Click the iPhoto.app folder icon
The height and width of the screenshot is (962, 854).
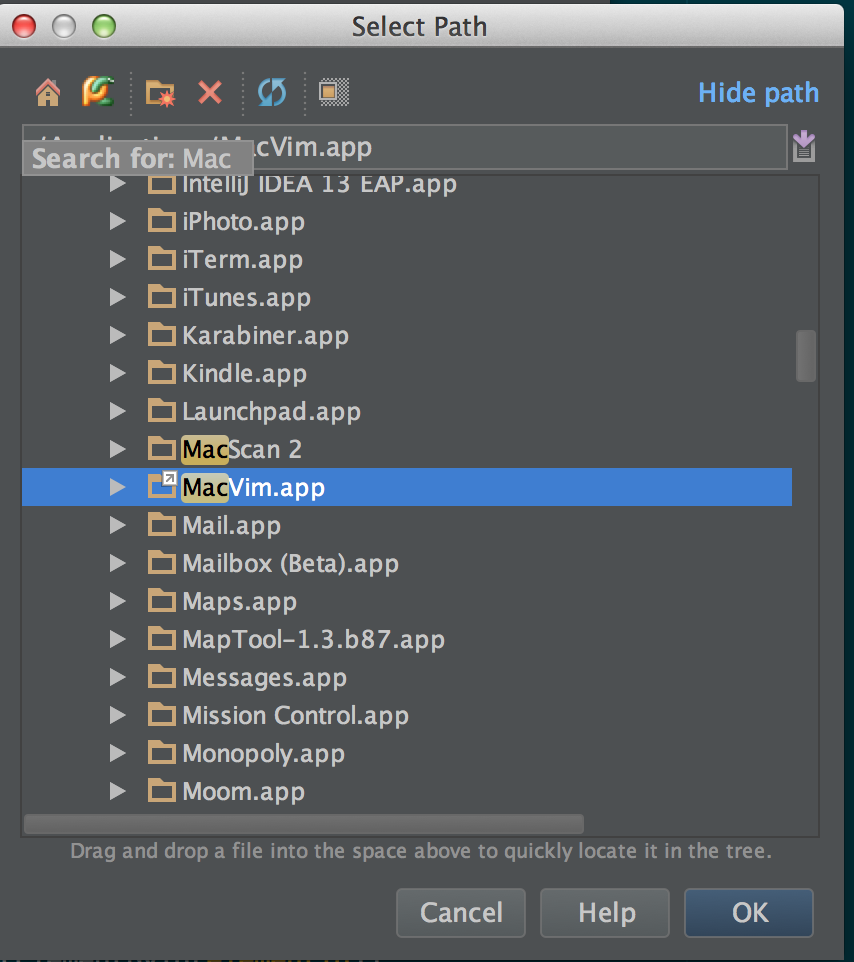click(162, 221)
